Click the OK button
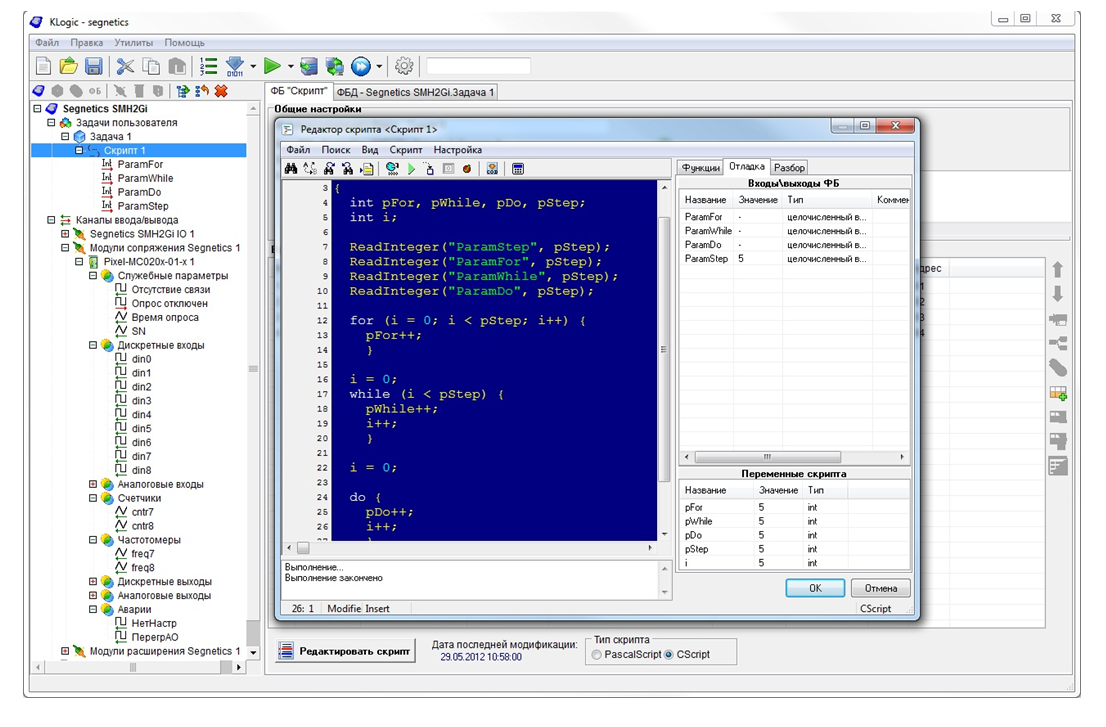 click(815, 588)
